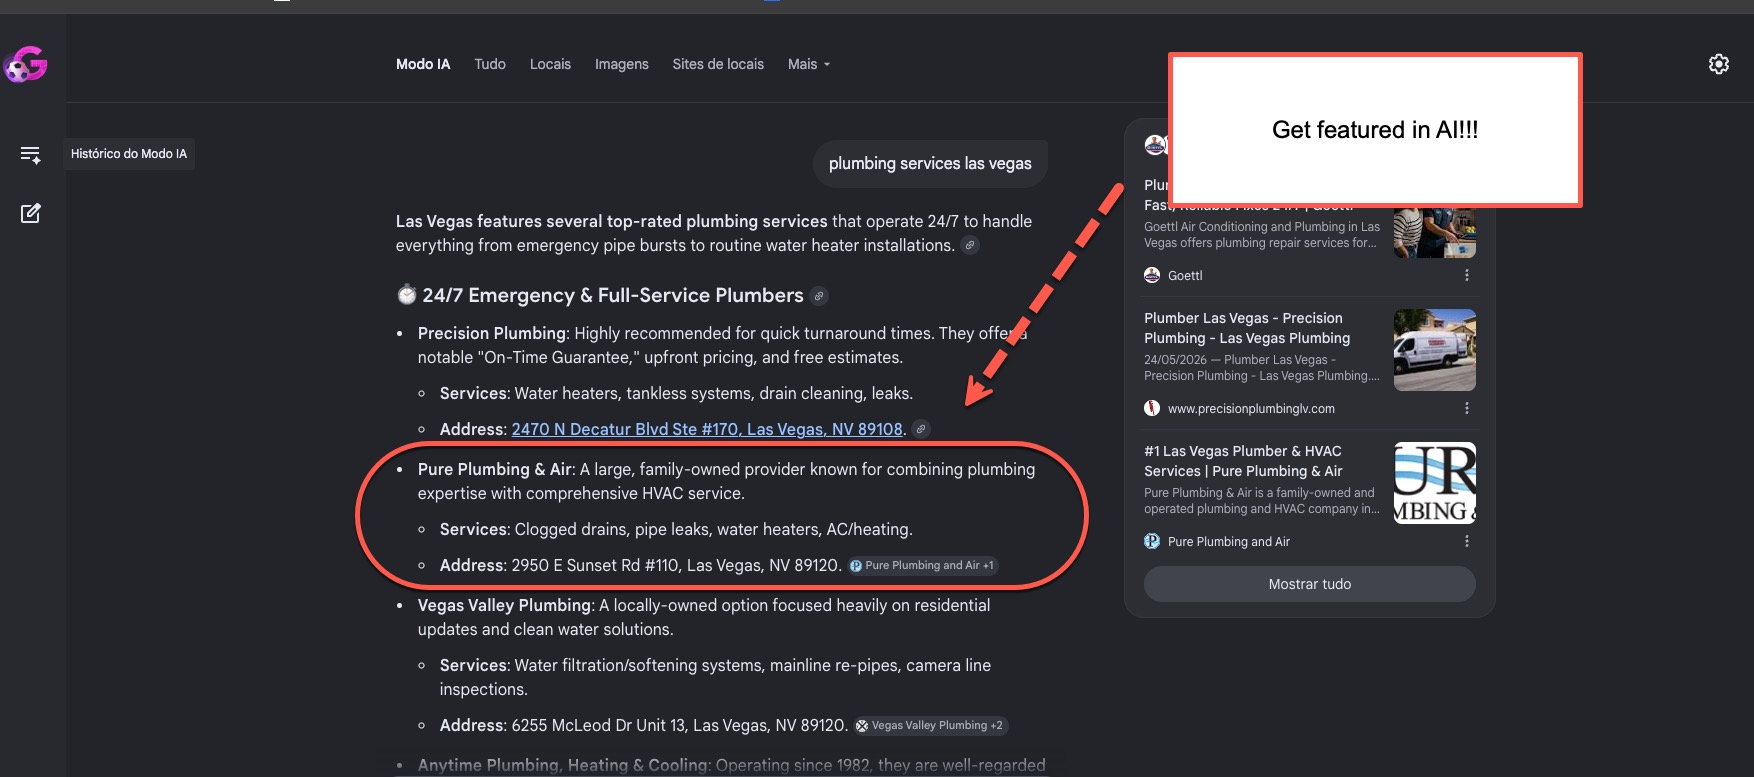Click the 'Goettl' source name text
1754x777 pixels.
tap(1185, 275)
